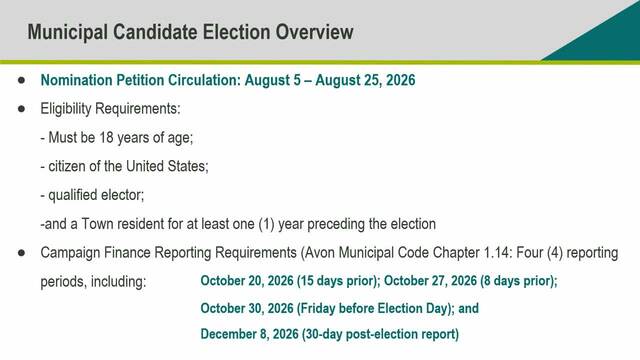This screenshot has width=640, height=360.
Task: Click the Town resident one year requirement line
Action: (238, 224)
